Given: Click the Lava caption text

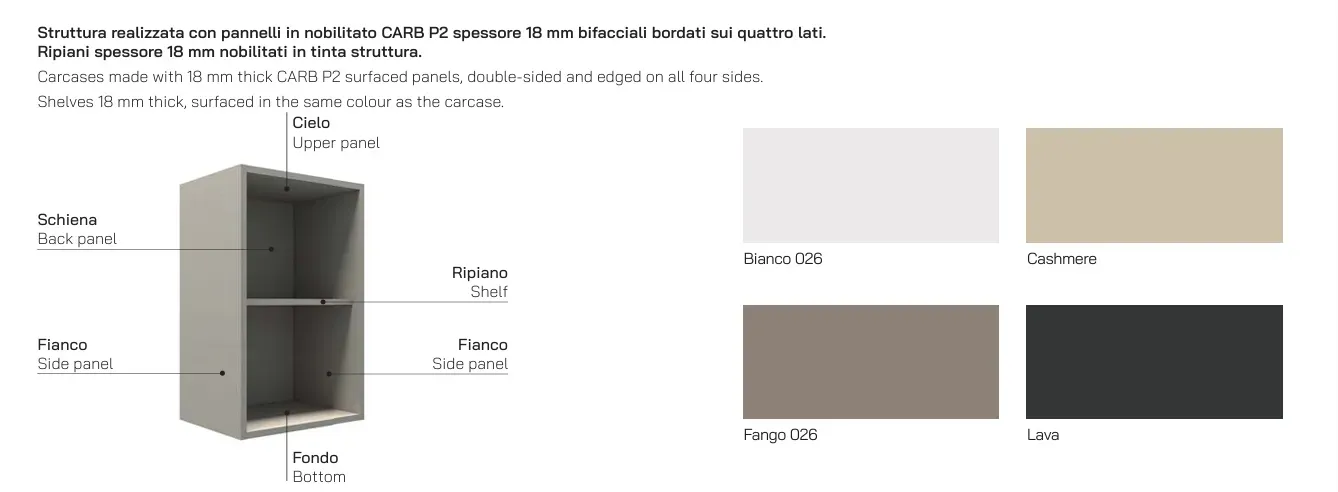Looking at the screenshot, I should point(1043,435).
